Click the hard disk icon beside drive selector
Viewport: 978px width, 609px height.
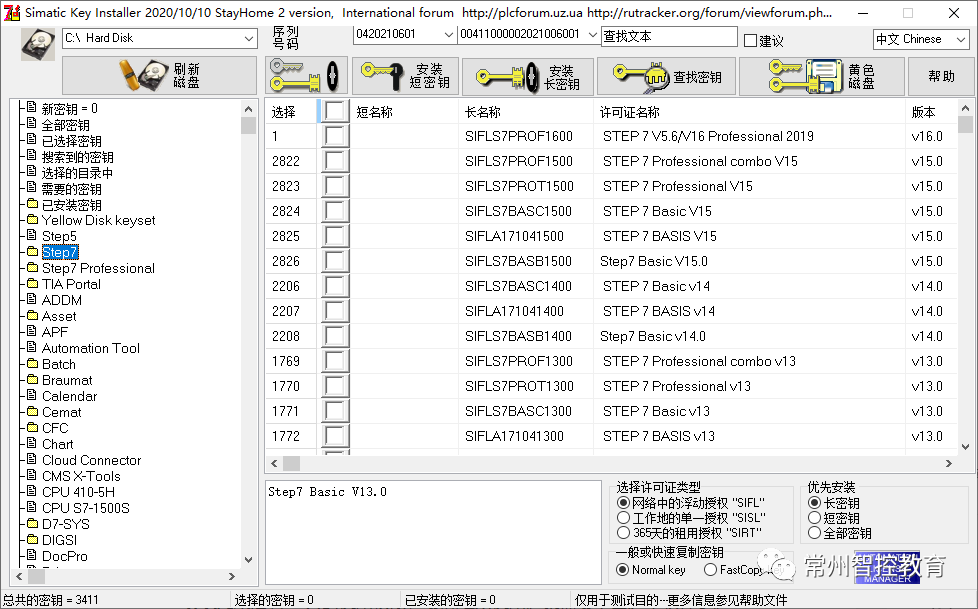pyautogui.click(x=37, y=44)
